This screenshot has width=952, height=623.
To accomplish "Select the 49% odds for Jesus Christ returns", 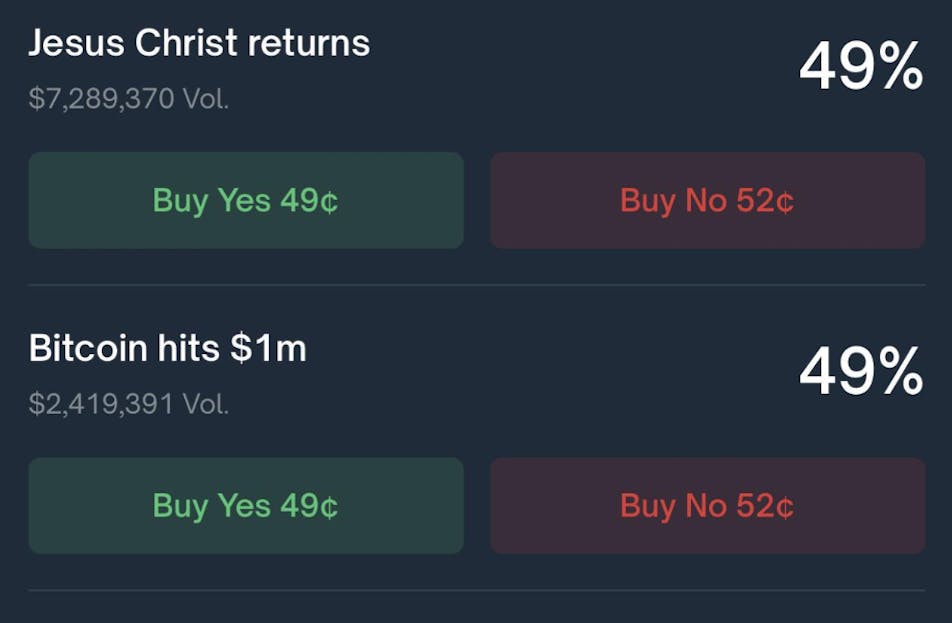I will click(x=860, y=68).
